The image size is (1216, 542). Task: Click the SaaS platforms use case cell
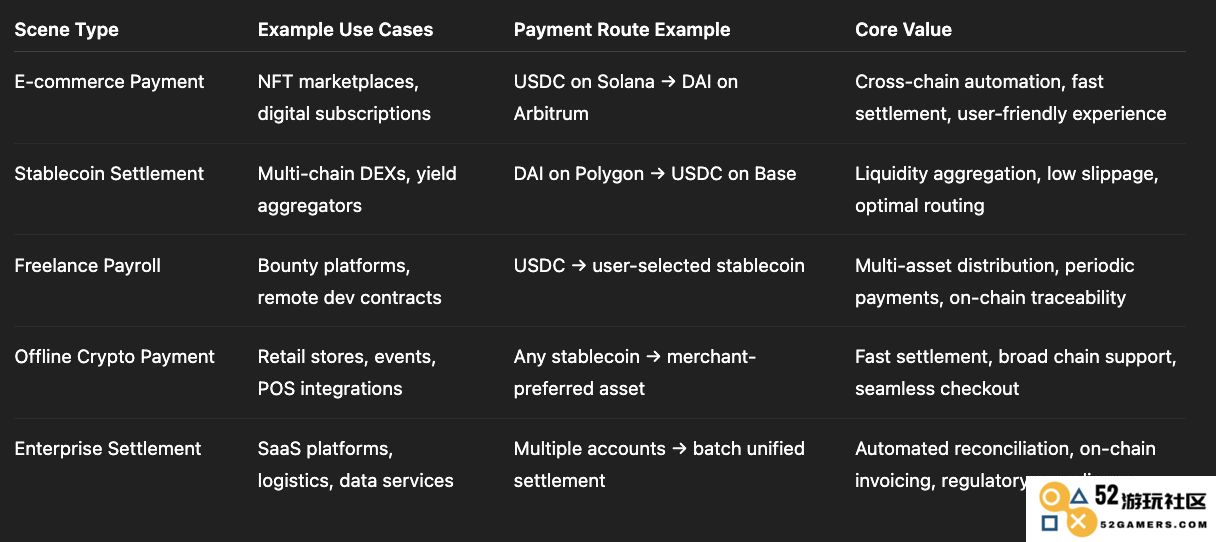355,465
